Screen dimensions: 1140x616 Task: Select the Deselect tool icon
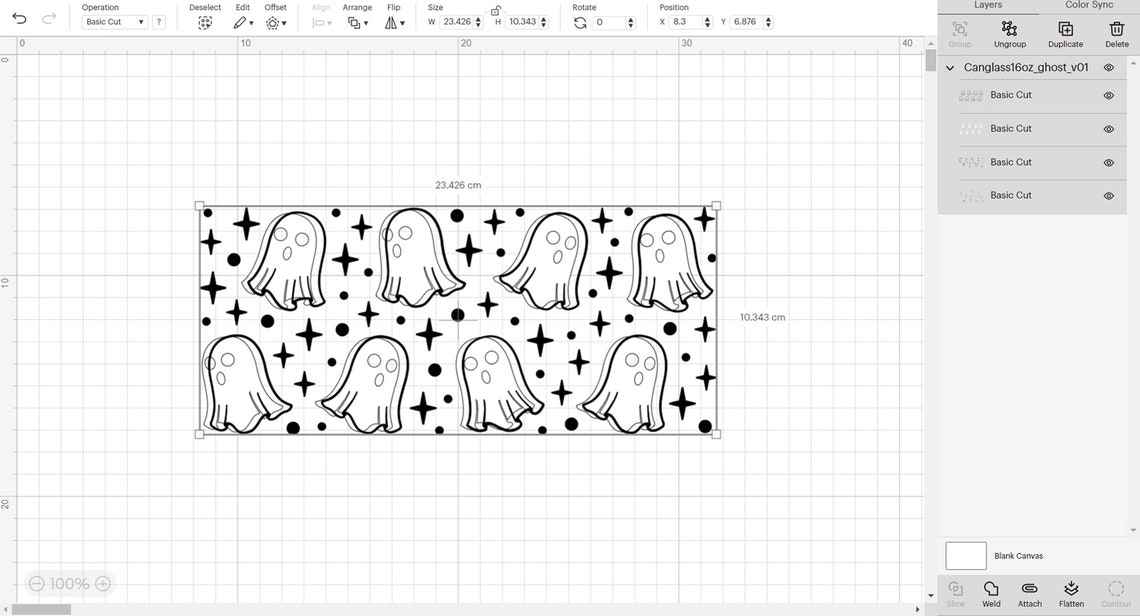tap(204, 22)
